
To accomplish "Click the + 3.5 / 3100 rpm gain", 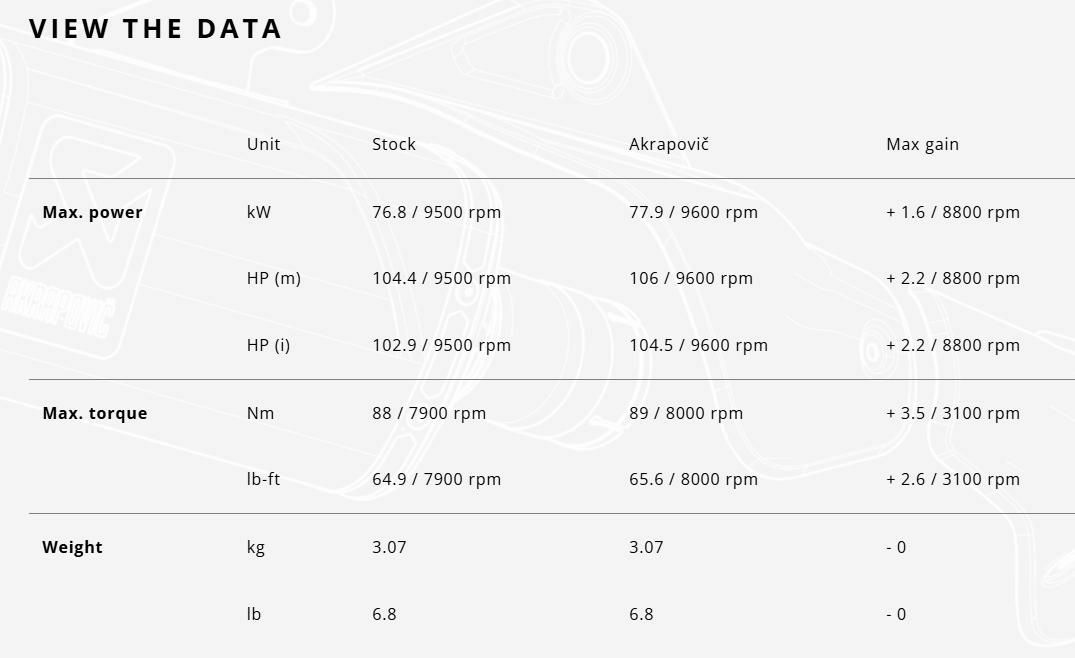I will point(952,413).
